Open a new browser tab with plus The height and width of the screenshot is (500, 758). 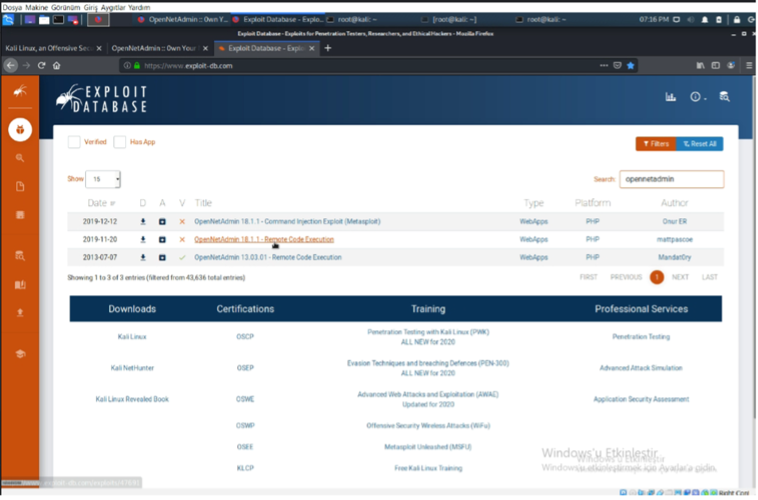click(x=328, y=48)
